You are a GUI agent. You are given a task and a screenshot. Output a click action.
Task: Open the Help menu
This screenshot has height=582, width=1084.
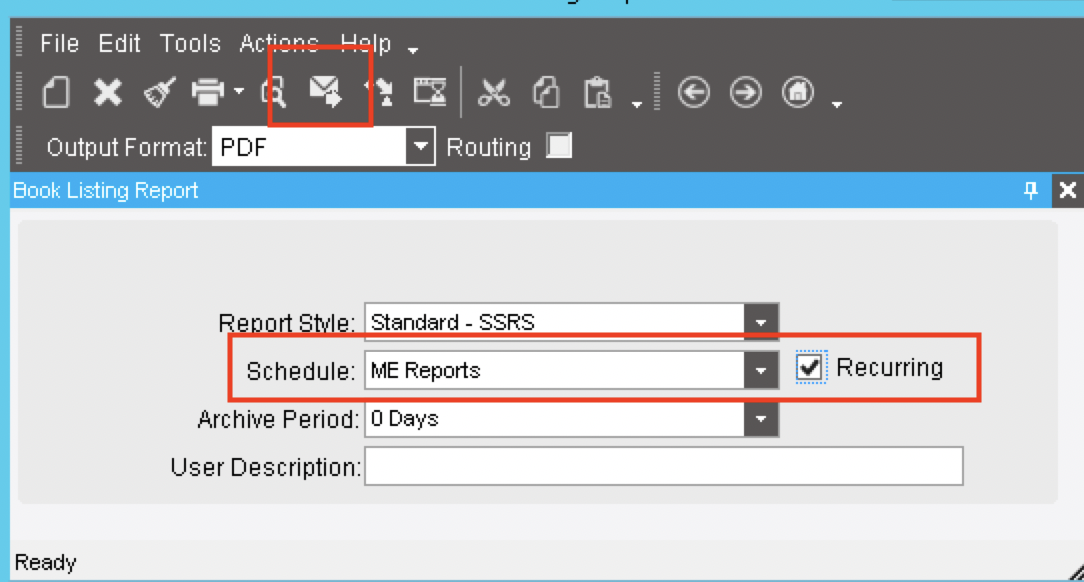point(366,44)
